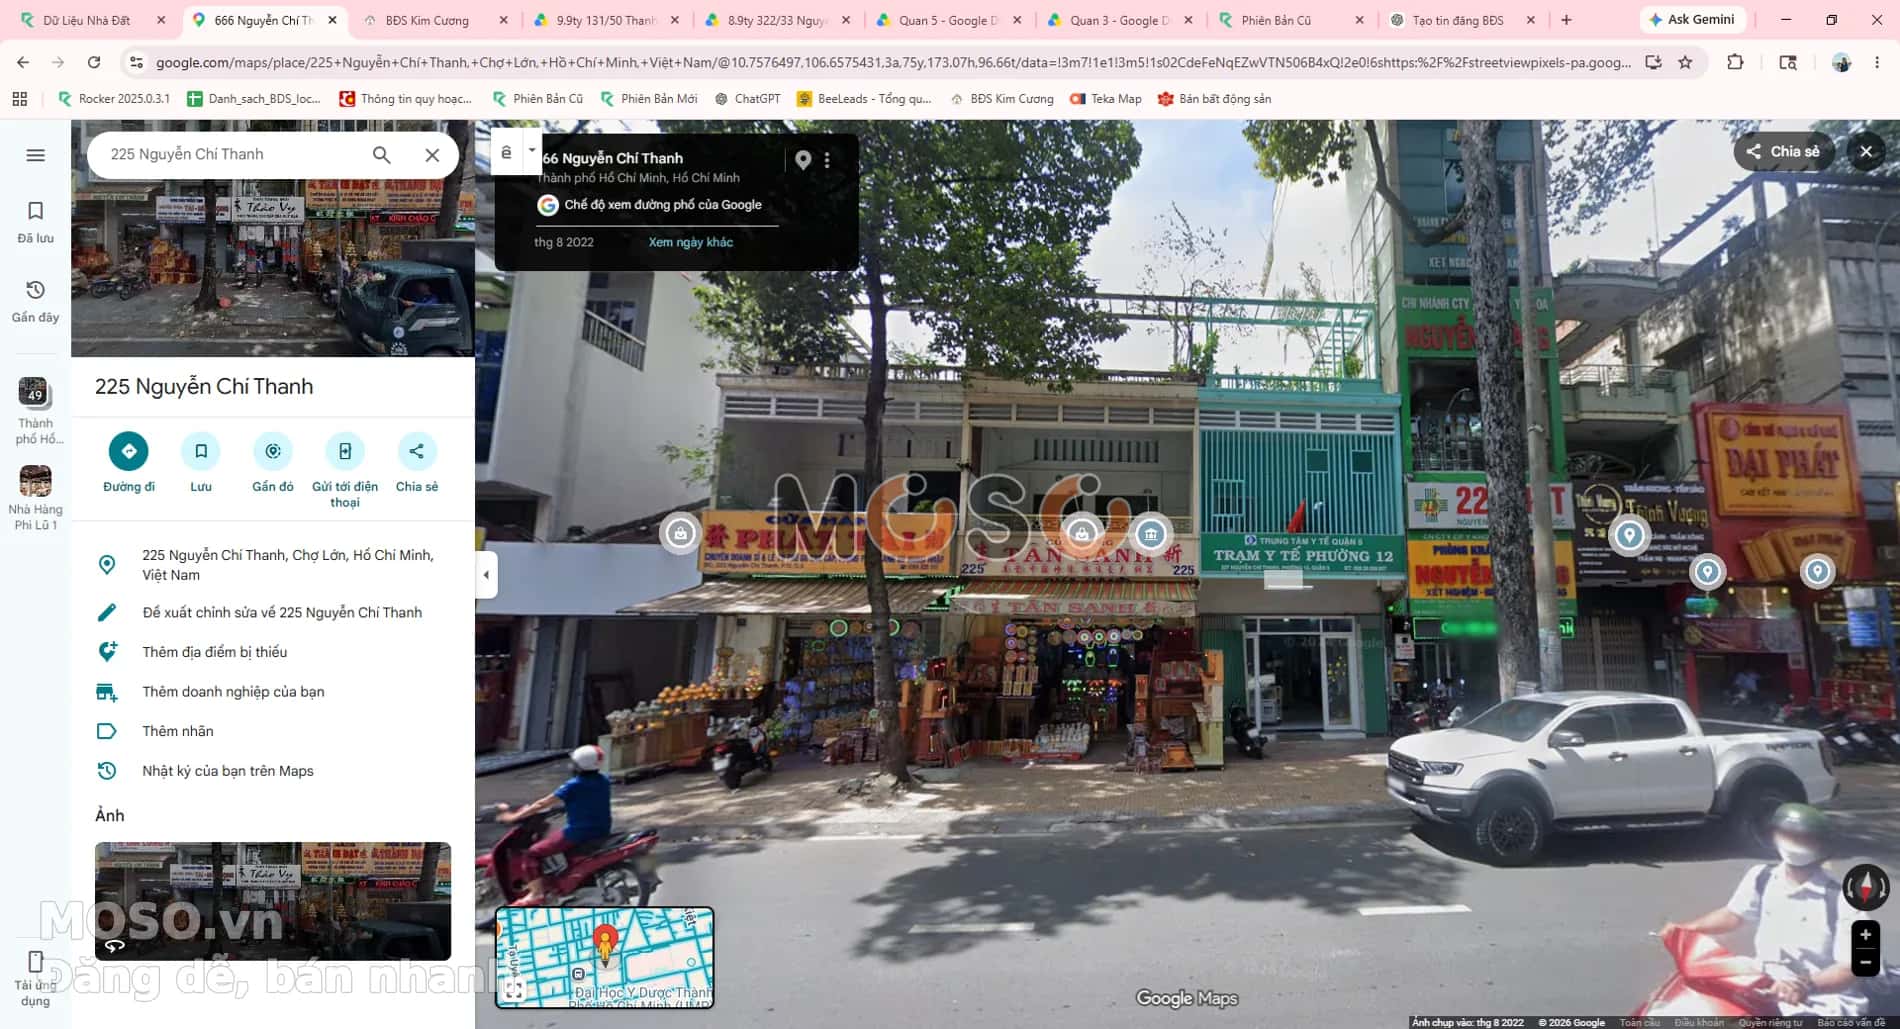The height and width of the screenshot is (1029, 1900).
Task: Switch to the BĐS Kim Cương tab
Action: point(427,20)
